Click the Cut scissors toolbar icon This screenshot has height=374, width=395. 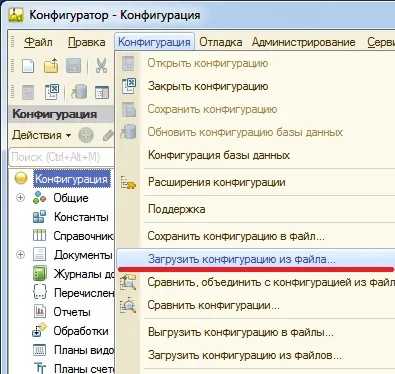pos(101,65)
